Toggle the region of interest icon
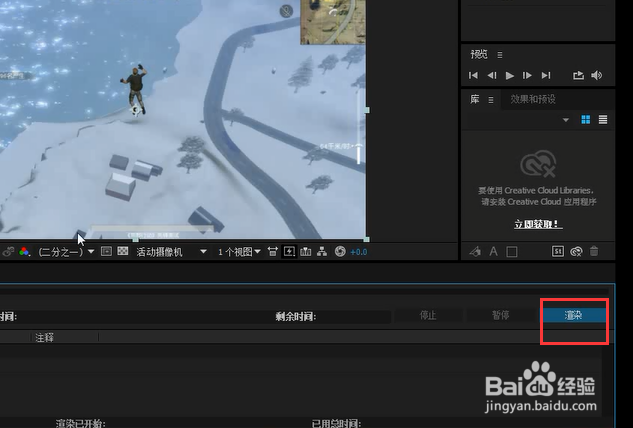 [106, 252]
